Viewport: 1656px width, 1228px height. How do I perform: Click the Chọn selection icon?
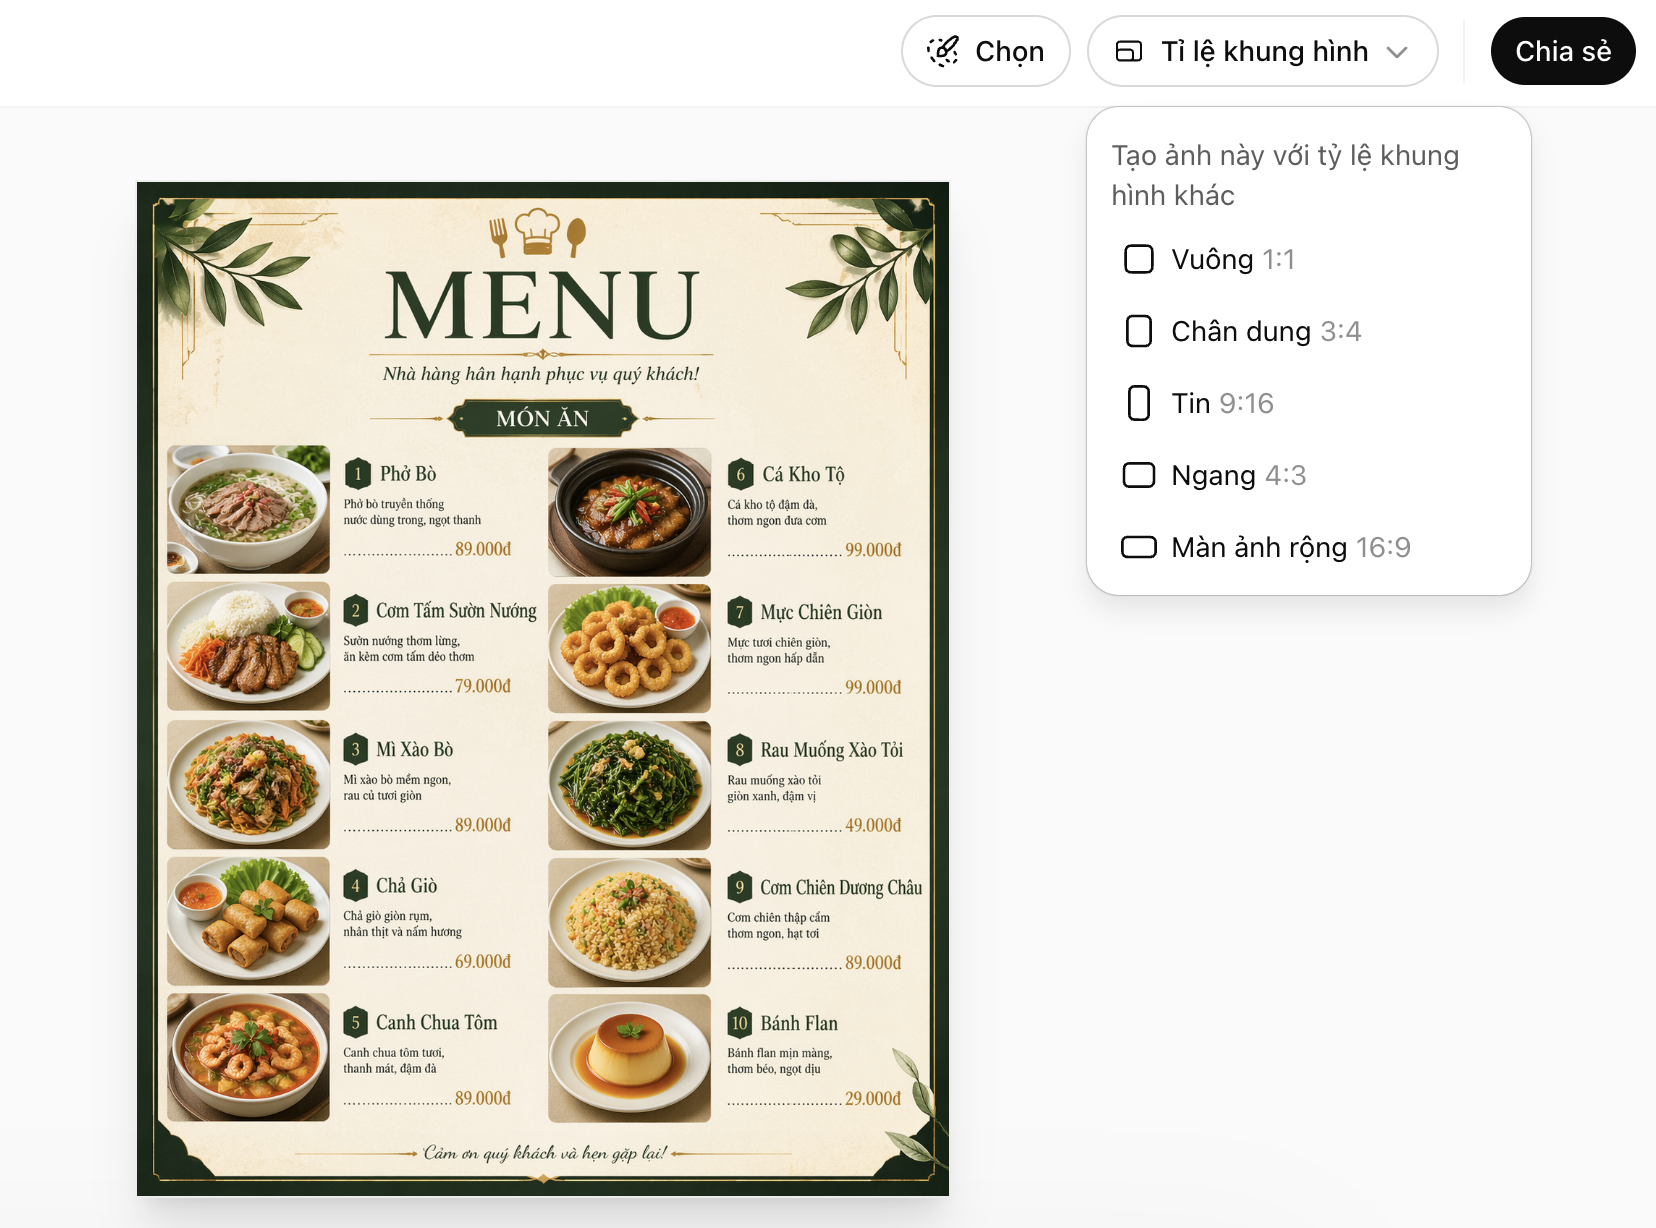pos(943,51)
